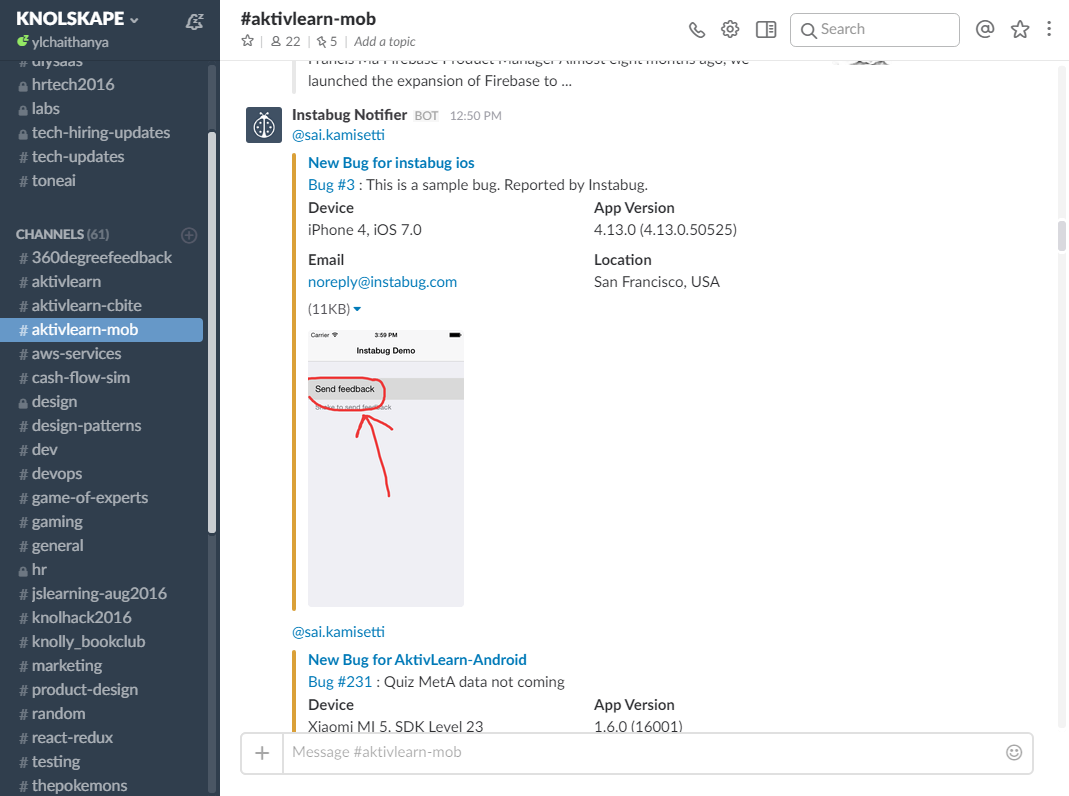1069x796 pixels.
Task: Add a new channel with plus icon
Action: (189, 235)
